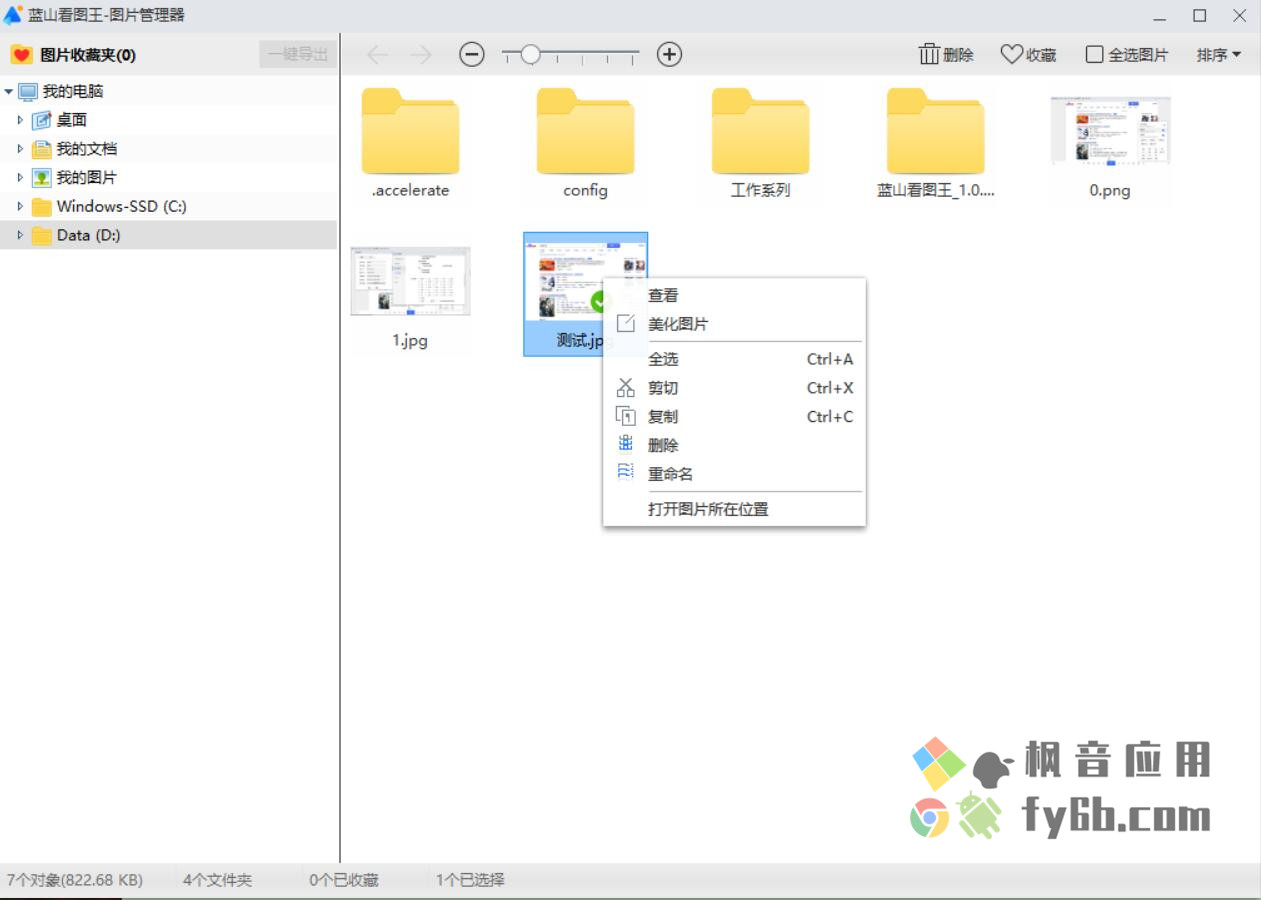This screenshot has height=900, width=1261.
Task: Click the 美化图片 edit icon in menu
Action: coord(626,324)
